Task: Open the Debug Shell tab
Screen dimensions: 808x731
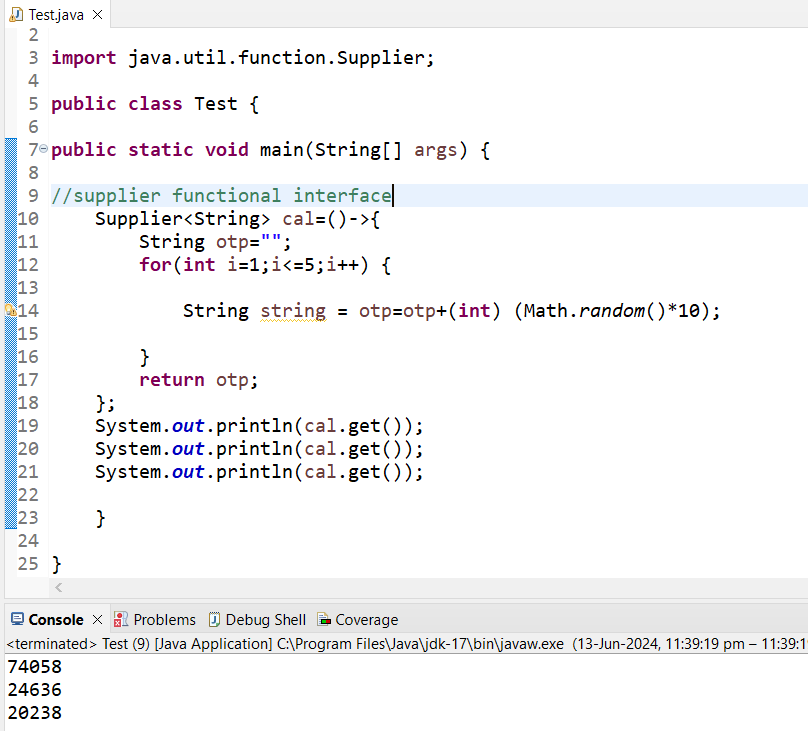Action: click(x=265, y=619)
